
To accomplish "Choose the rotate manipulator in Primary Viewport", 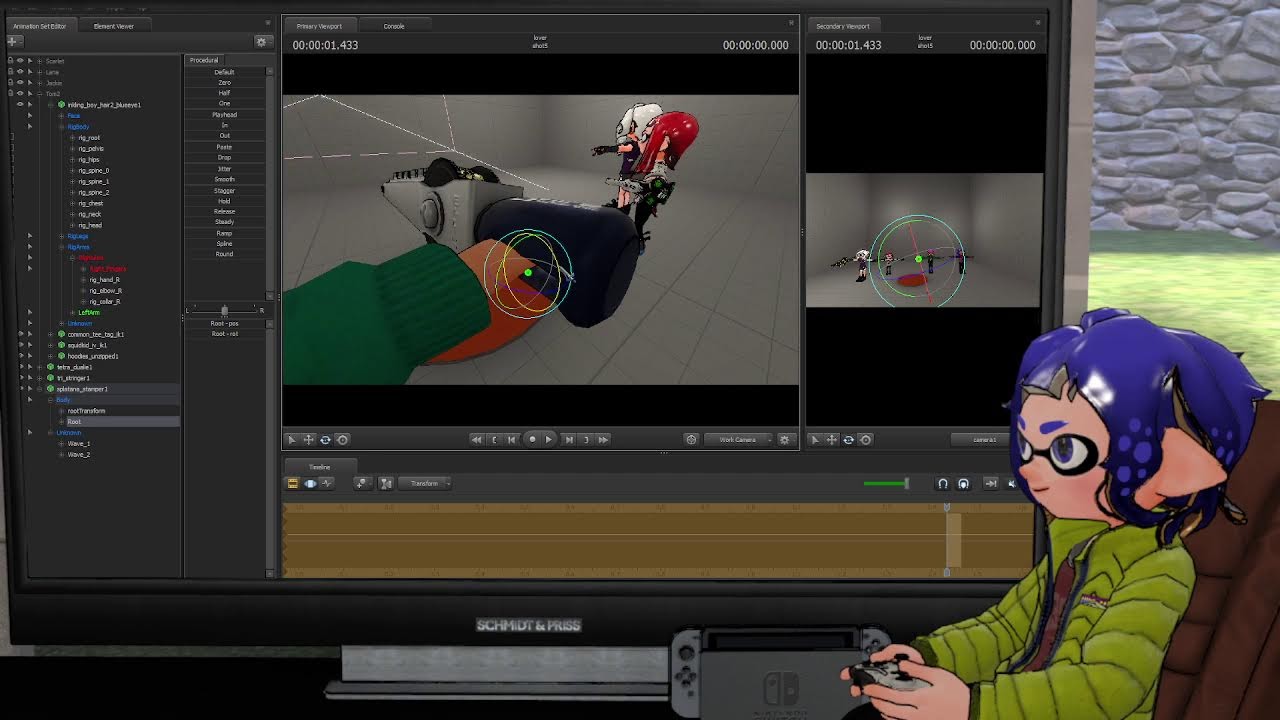I will click(325, 439).
